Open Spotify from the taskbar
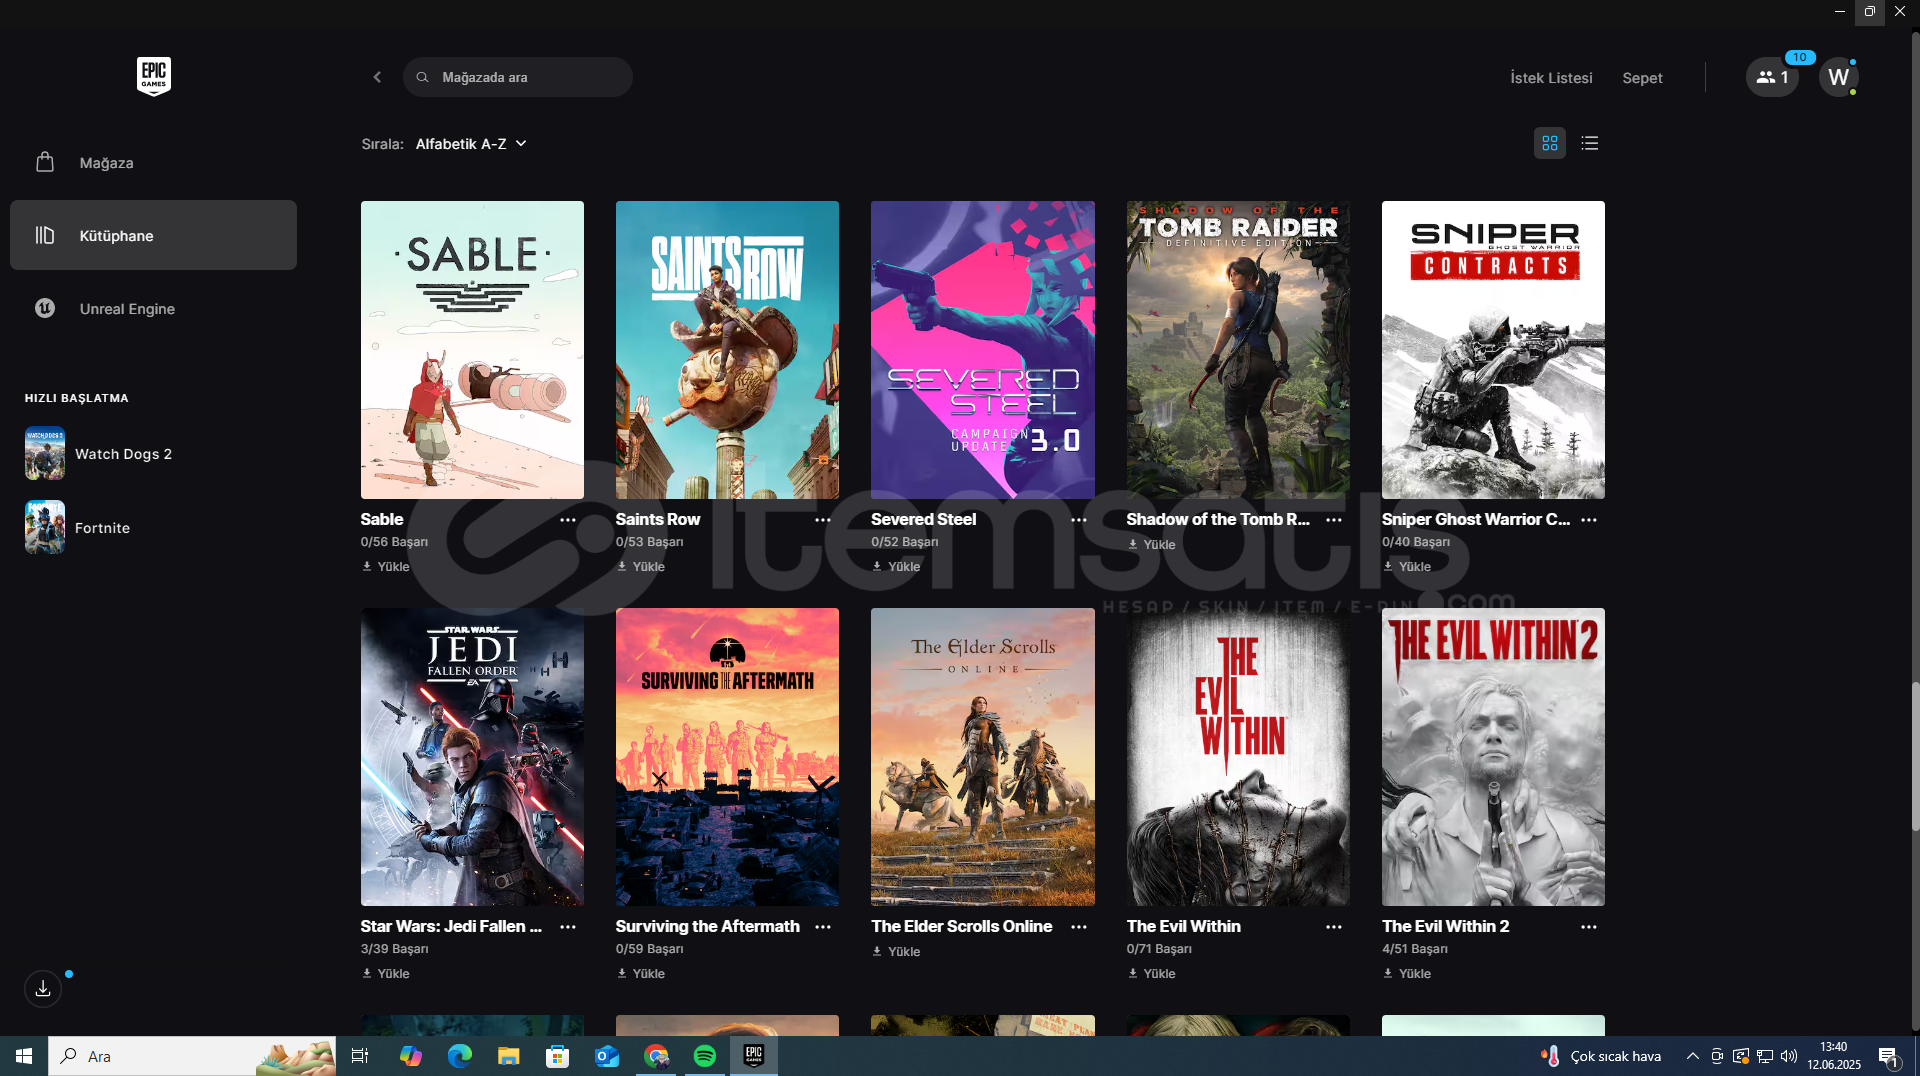Image resolution: width=1920 pixels, height=1076 pixels. pyautogui.click(x=705, y=1056)
